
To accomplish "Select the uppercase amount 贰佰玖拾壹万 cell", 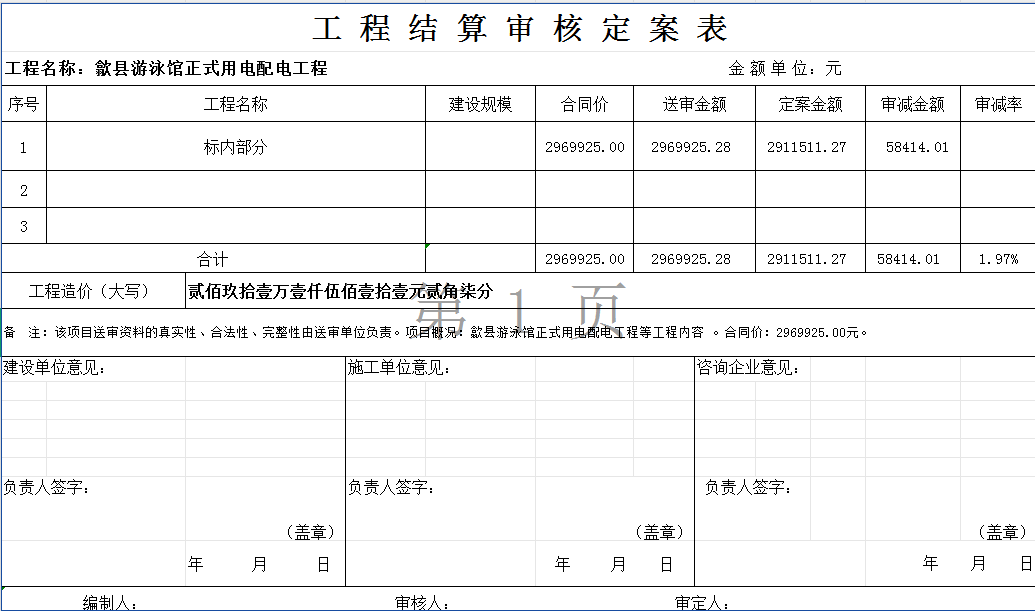I will tap(340, 291).
